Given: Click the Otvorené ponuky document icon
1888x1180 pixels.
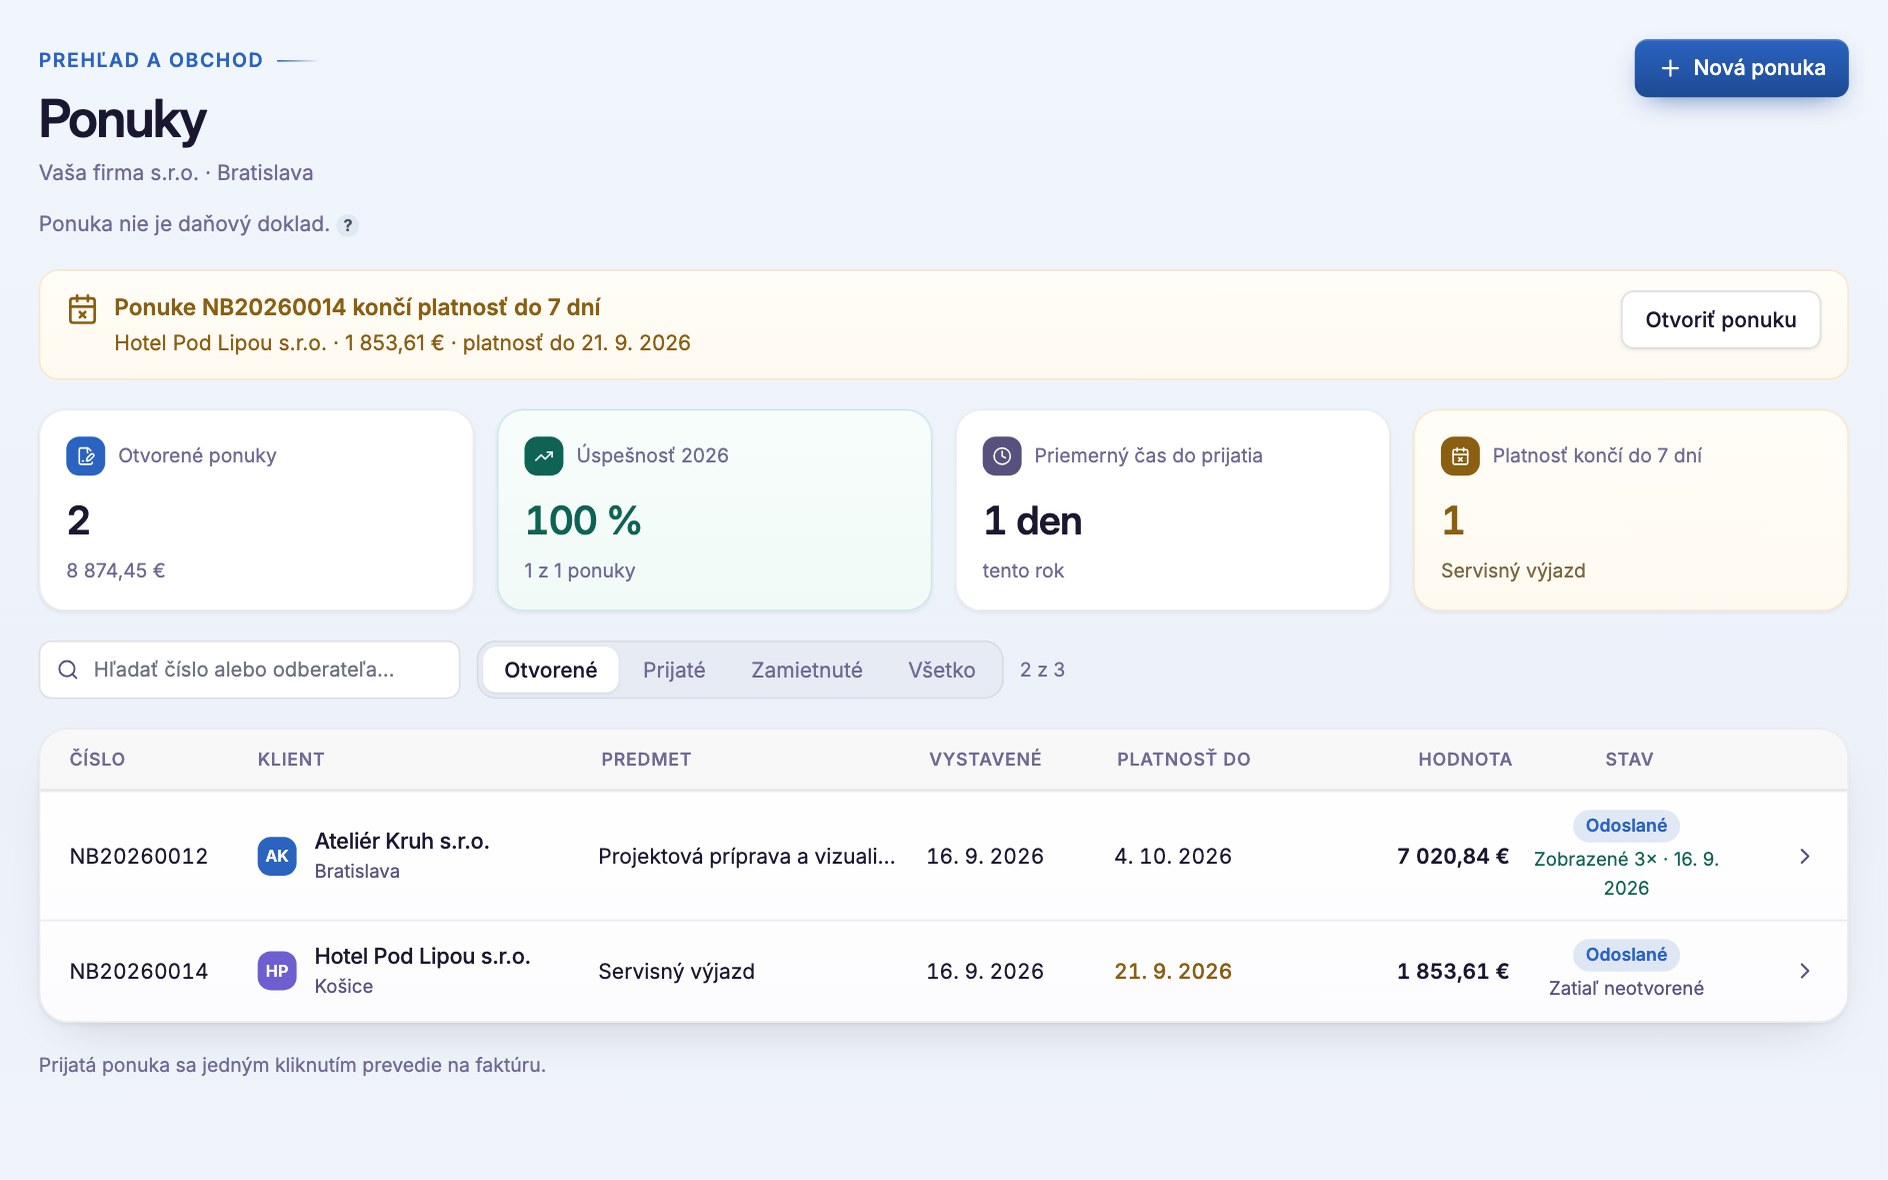Looking at the screenshot, I should [86, 456].
